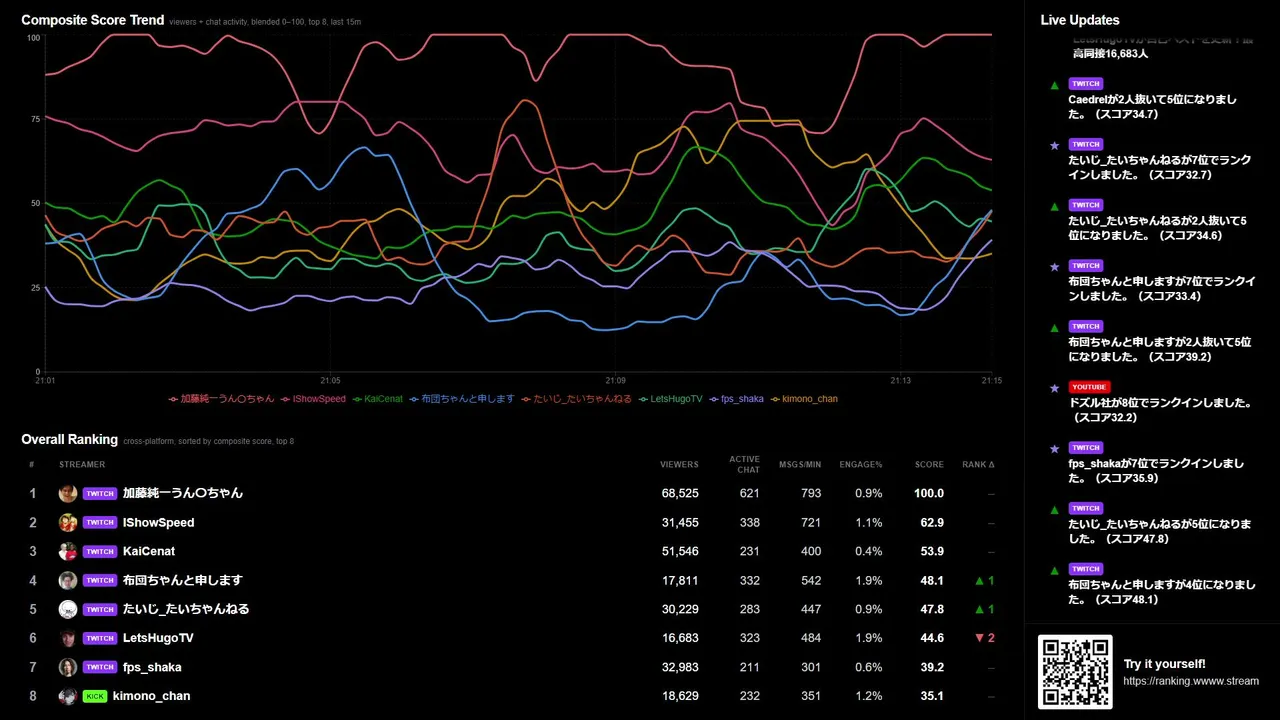Open 加藤純一うん〇ちゃん's name in the ranking table
1280x720 pixels.
point(183,493)
